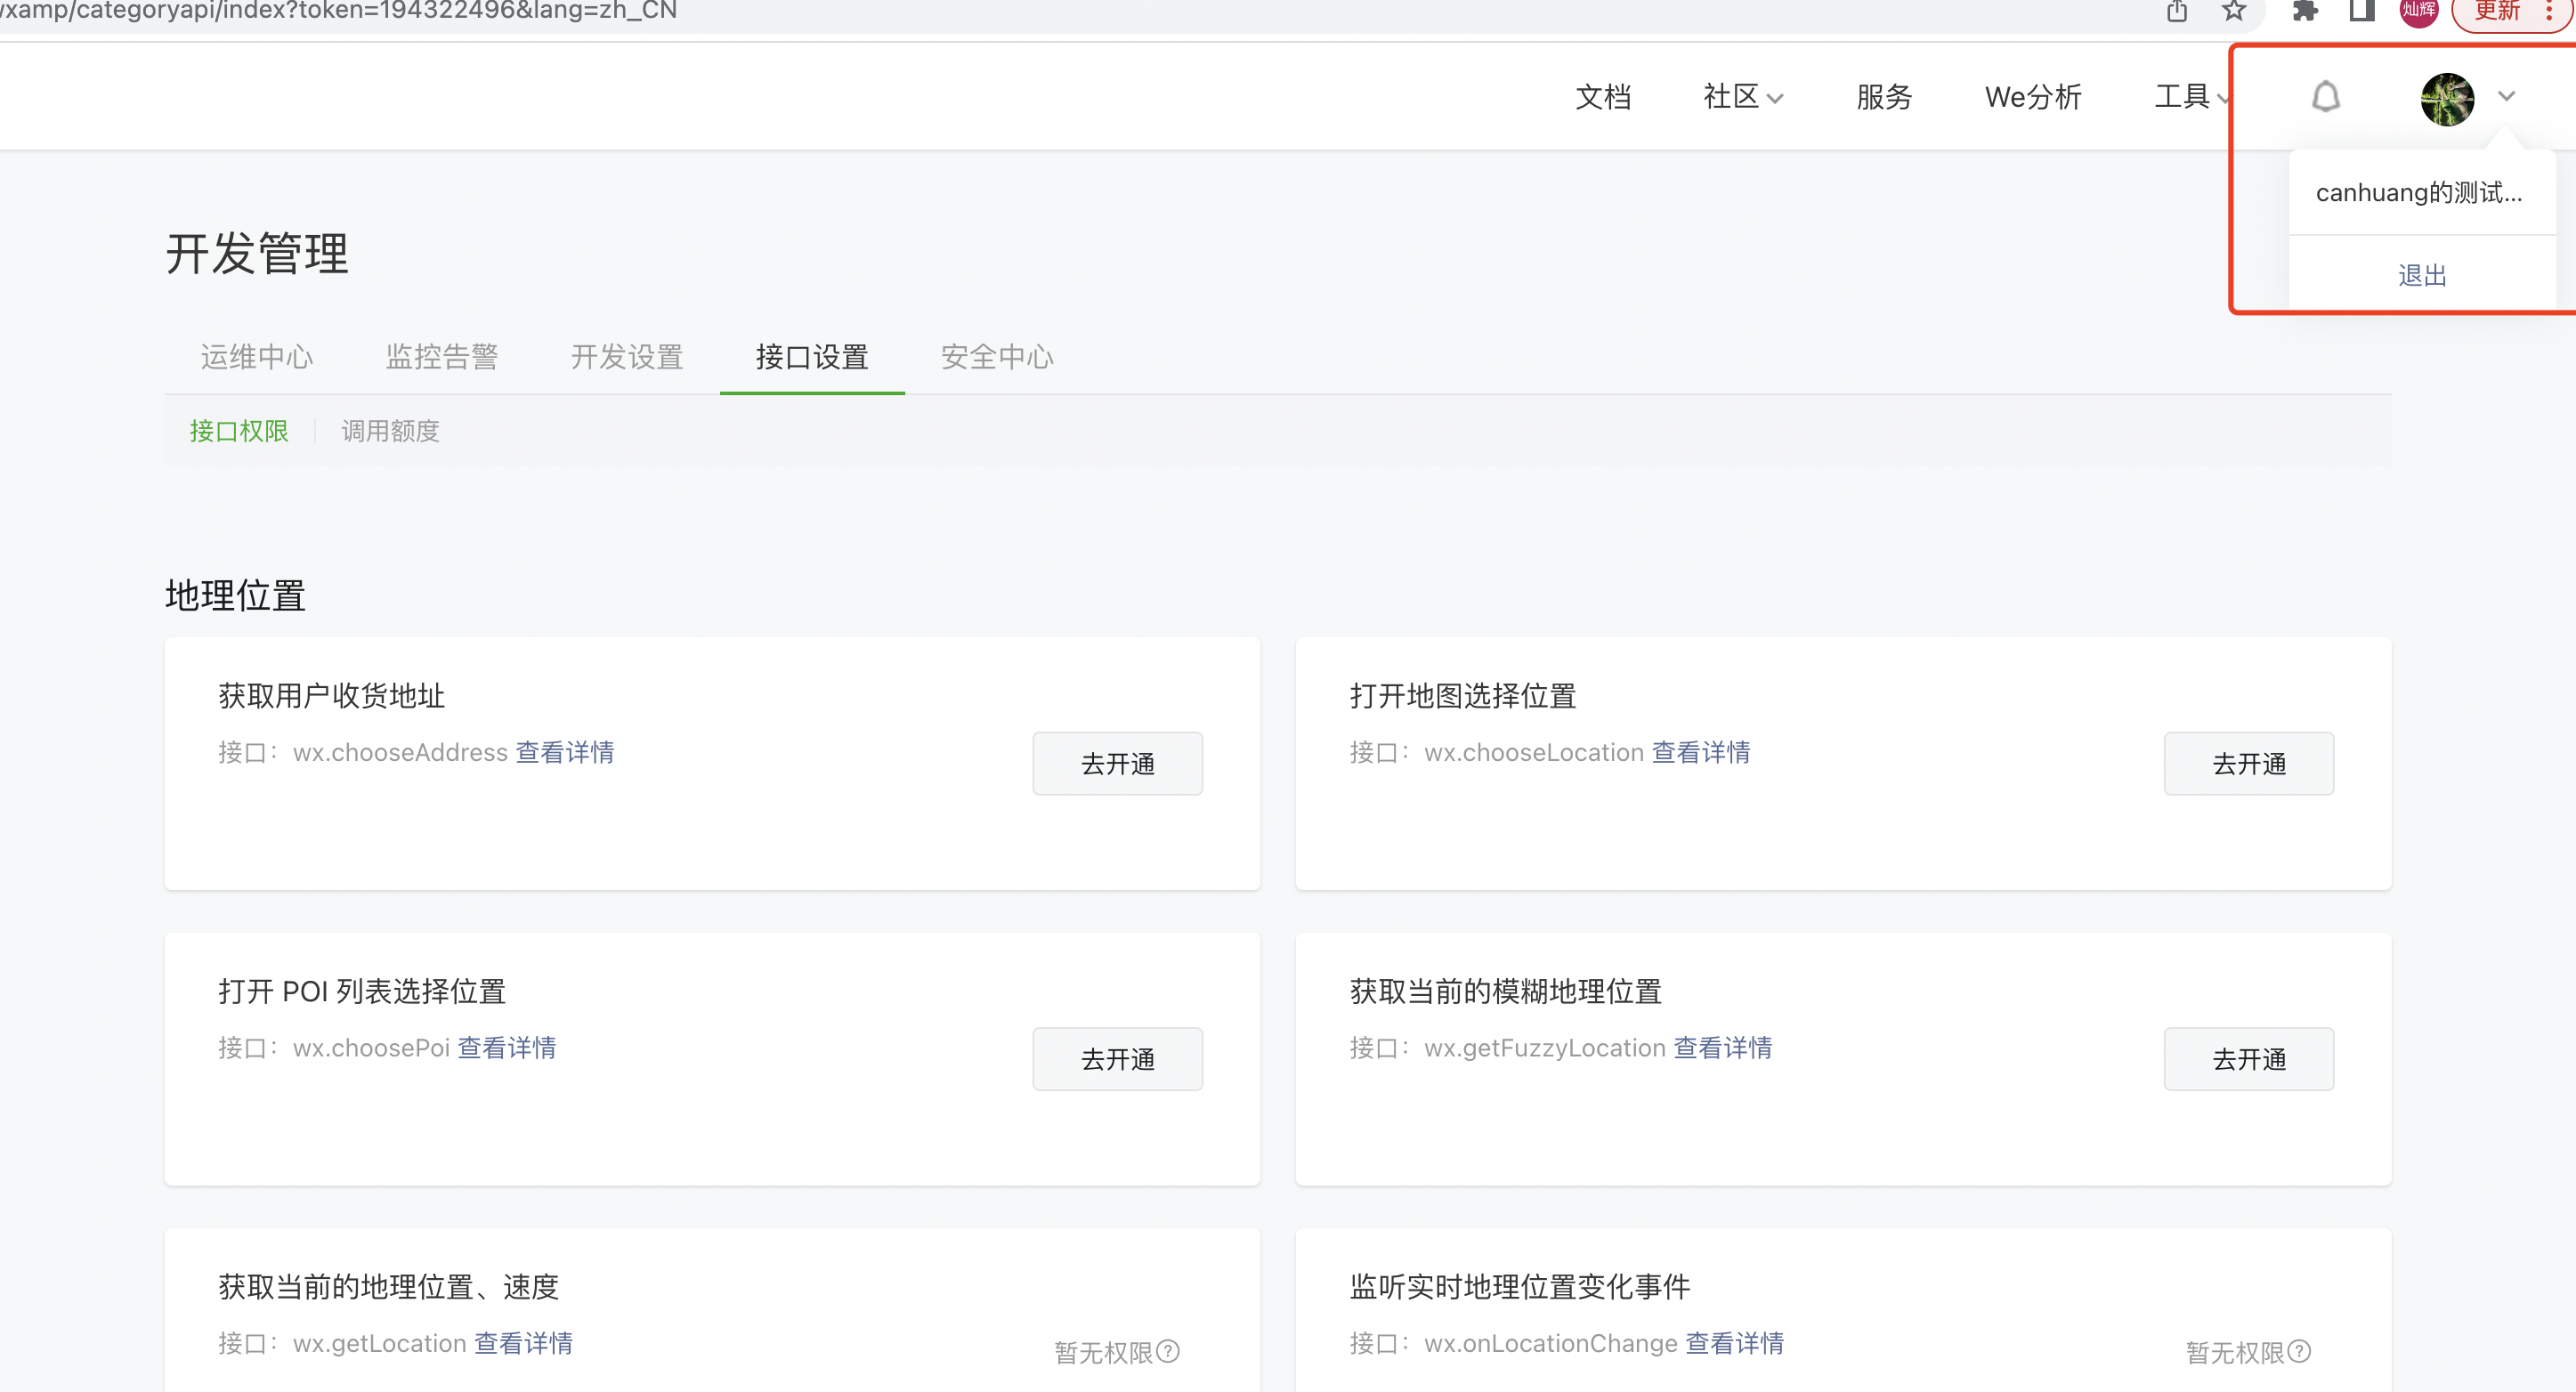Click the notification bell icon
The width and height of the screenshot is (2576, 1392).
2325,97
